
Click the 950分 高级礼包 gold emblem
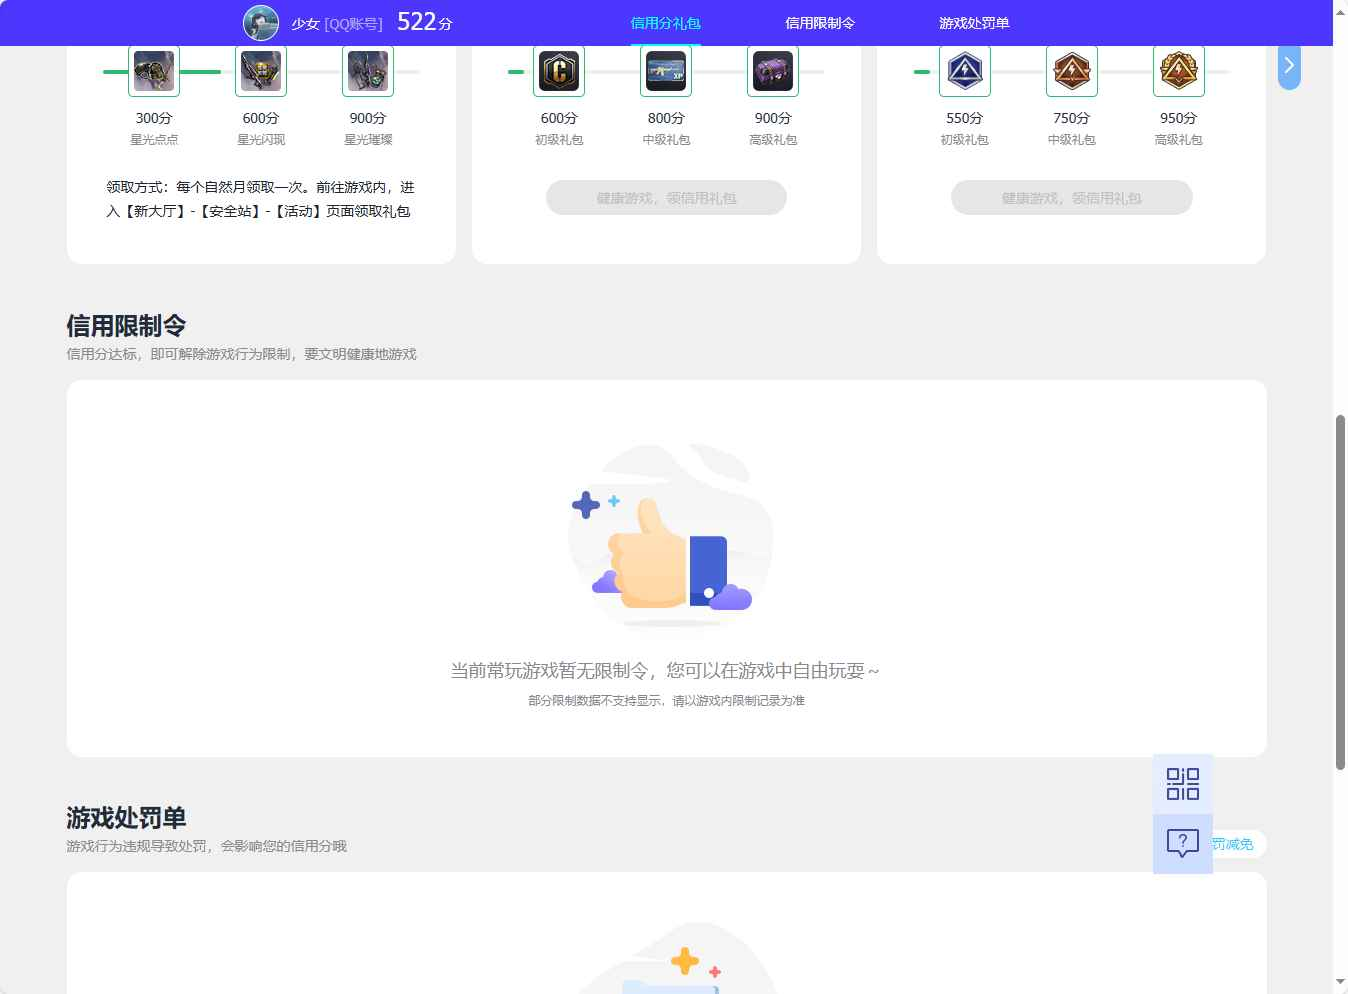(1179, 71)
